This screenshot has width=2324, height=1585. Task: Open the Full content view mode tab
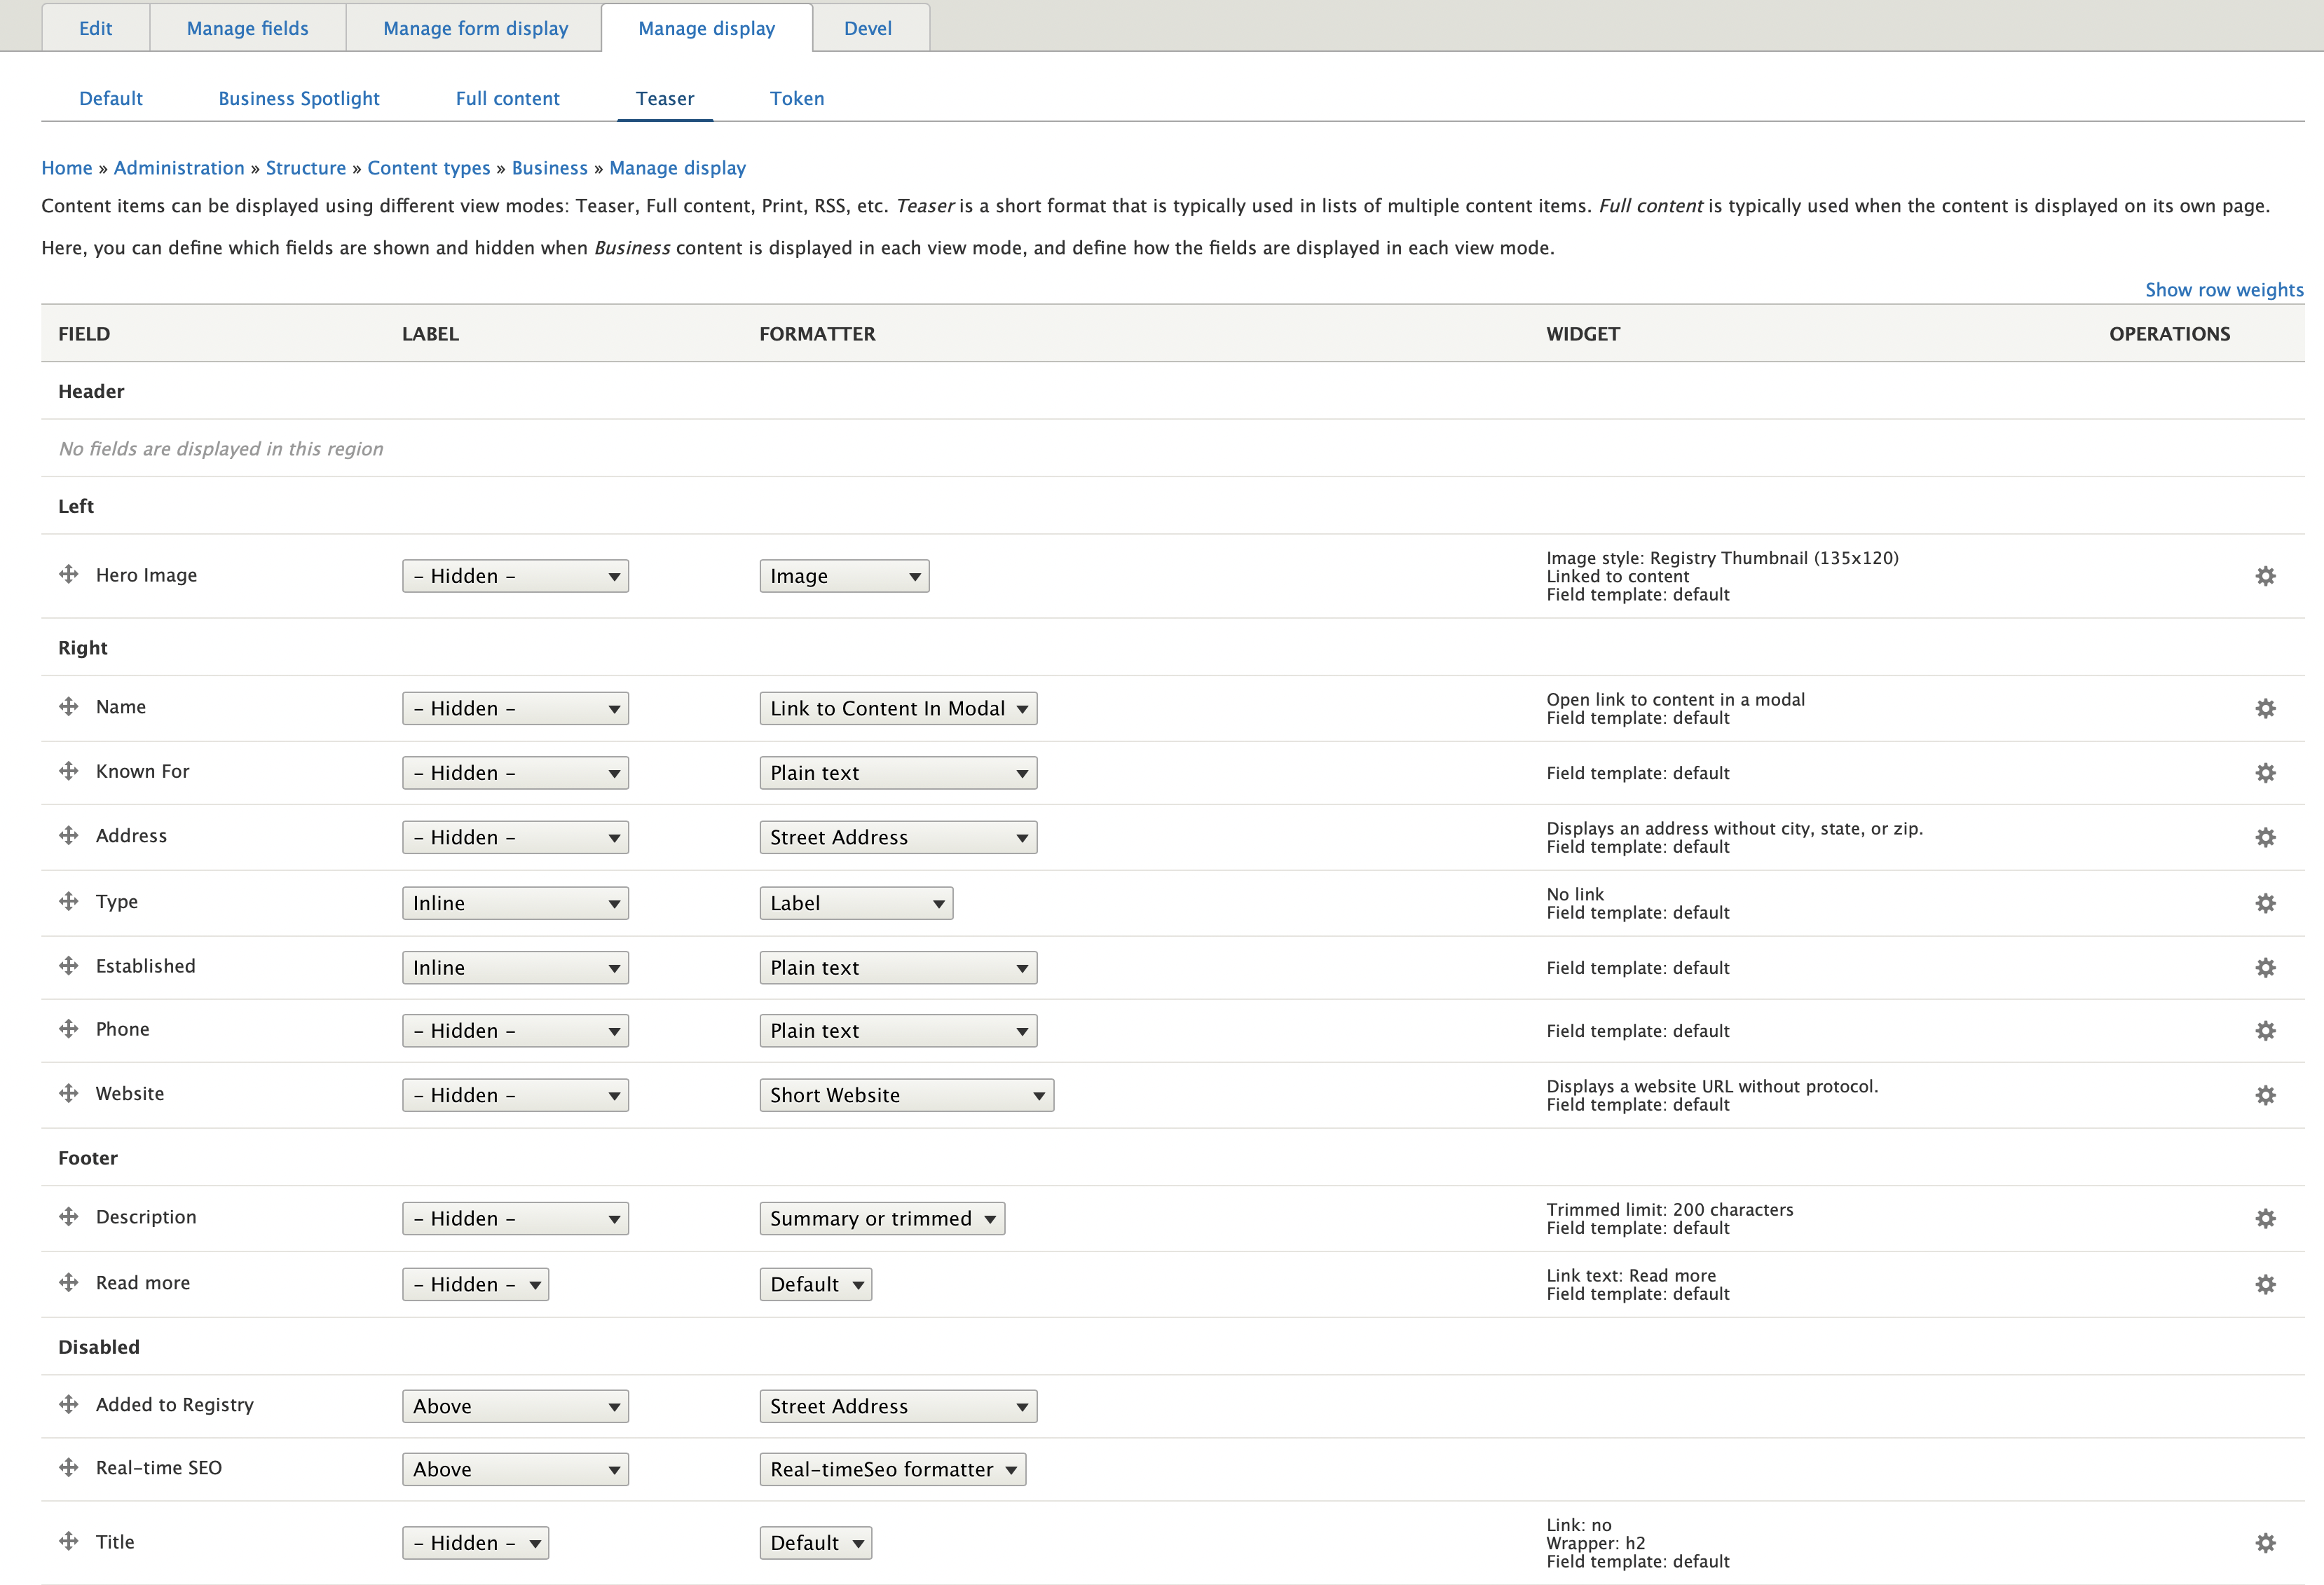click(x=507, y=98)
